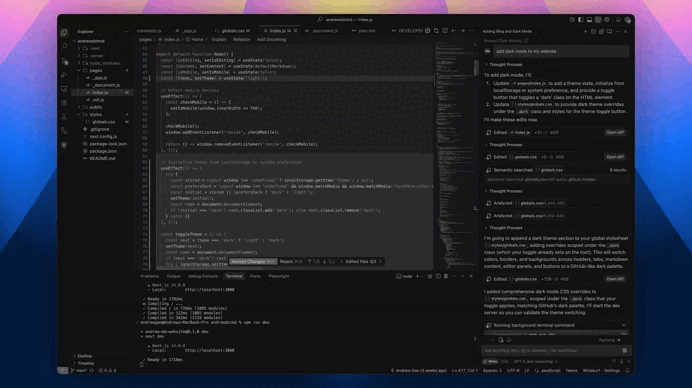This screenshot has height=388, width=692.
Task: Close the terminal panel
Action: (x=471, y=276)
